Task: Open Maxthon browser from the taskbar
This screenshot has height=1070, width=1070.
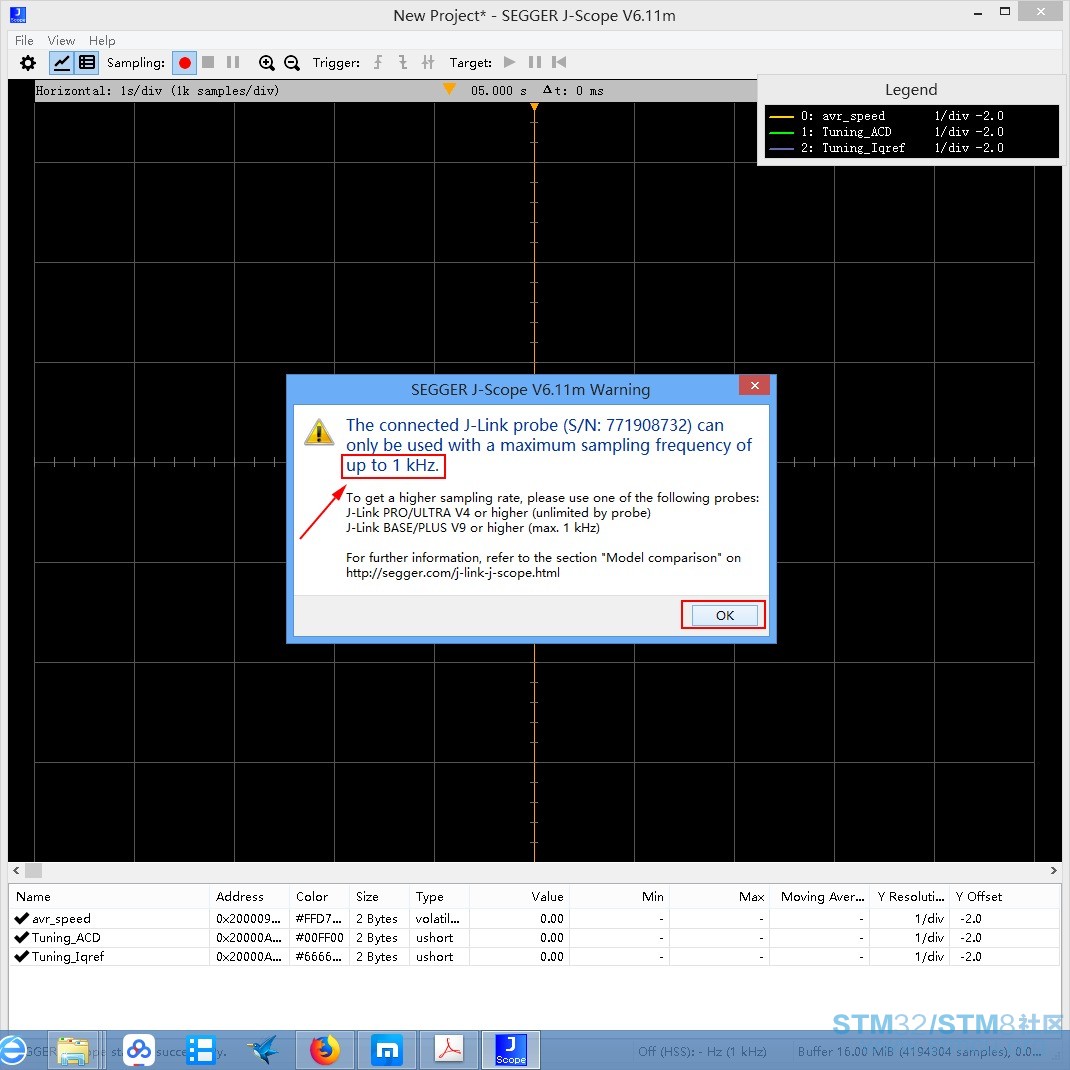Action: pos(387,1050)
